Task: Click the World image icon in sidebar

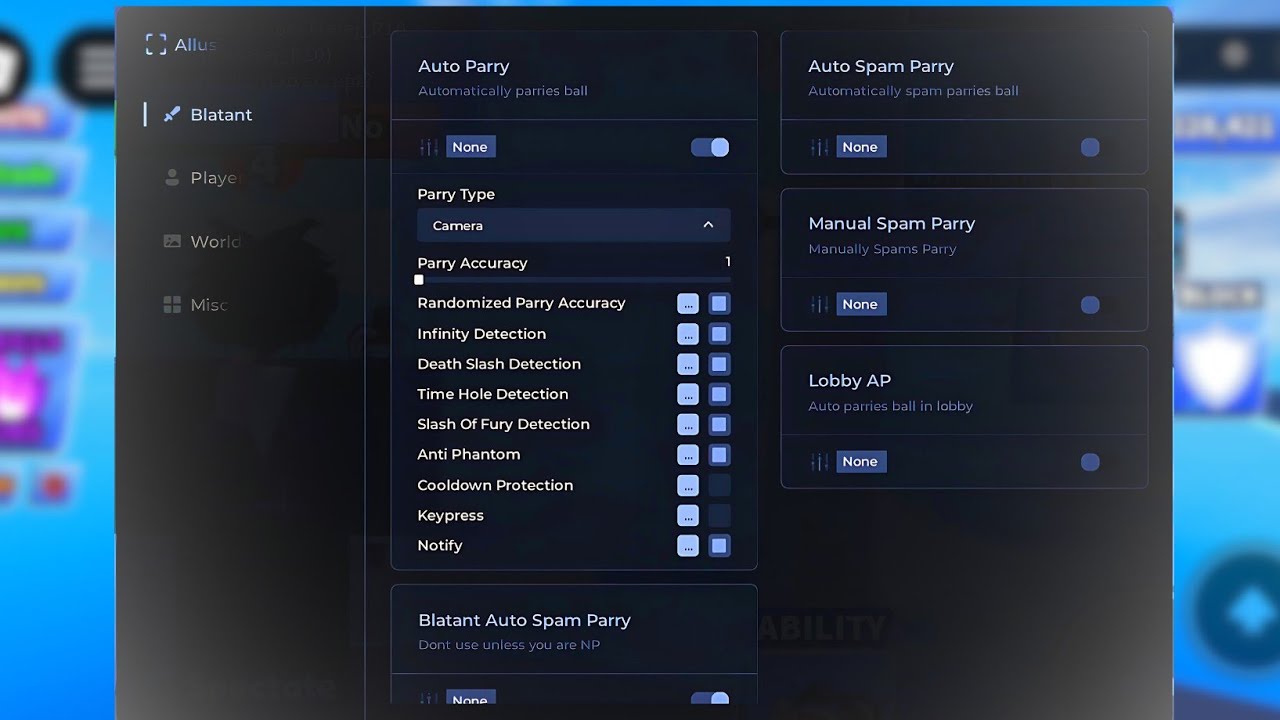Action: (x=172, y=241)
